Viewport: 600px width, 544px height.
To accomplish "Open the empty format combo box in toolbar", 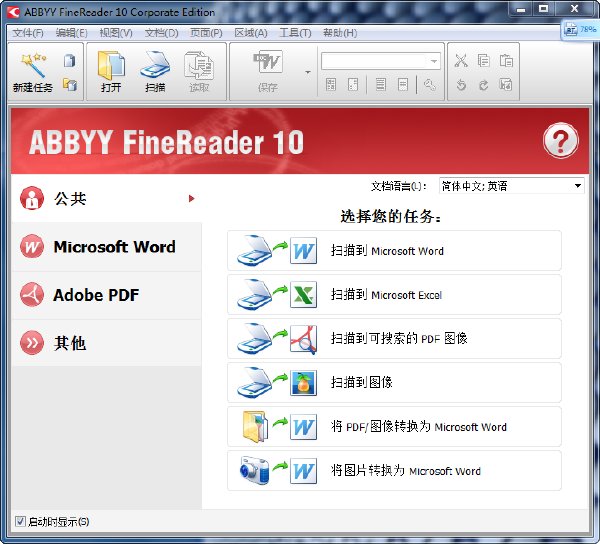I will (381, 61).
